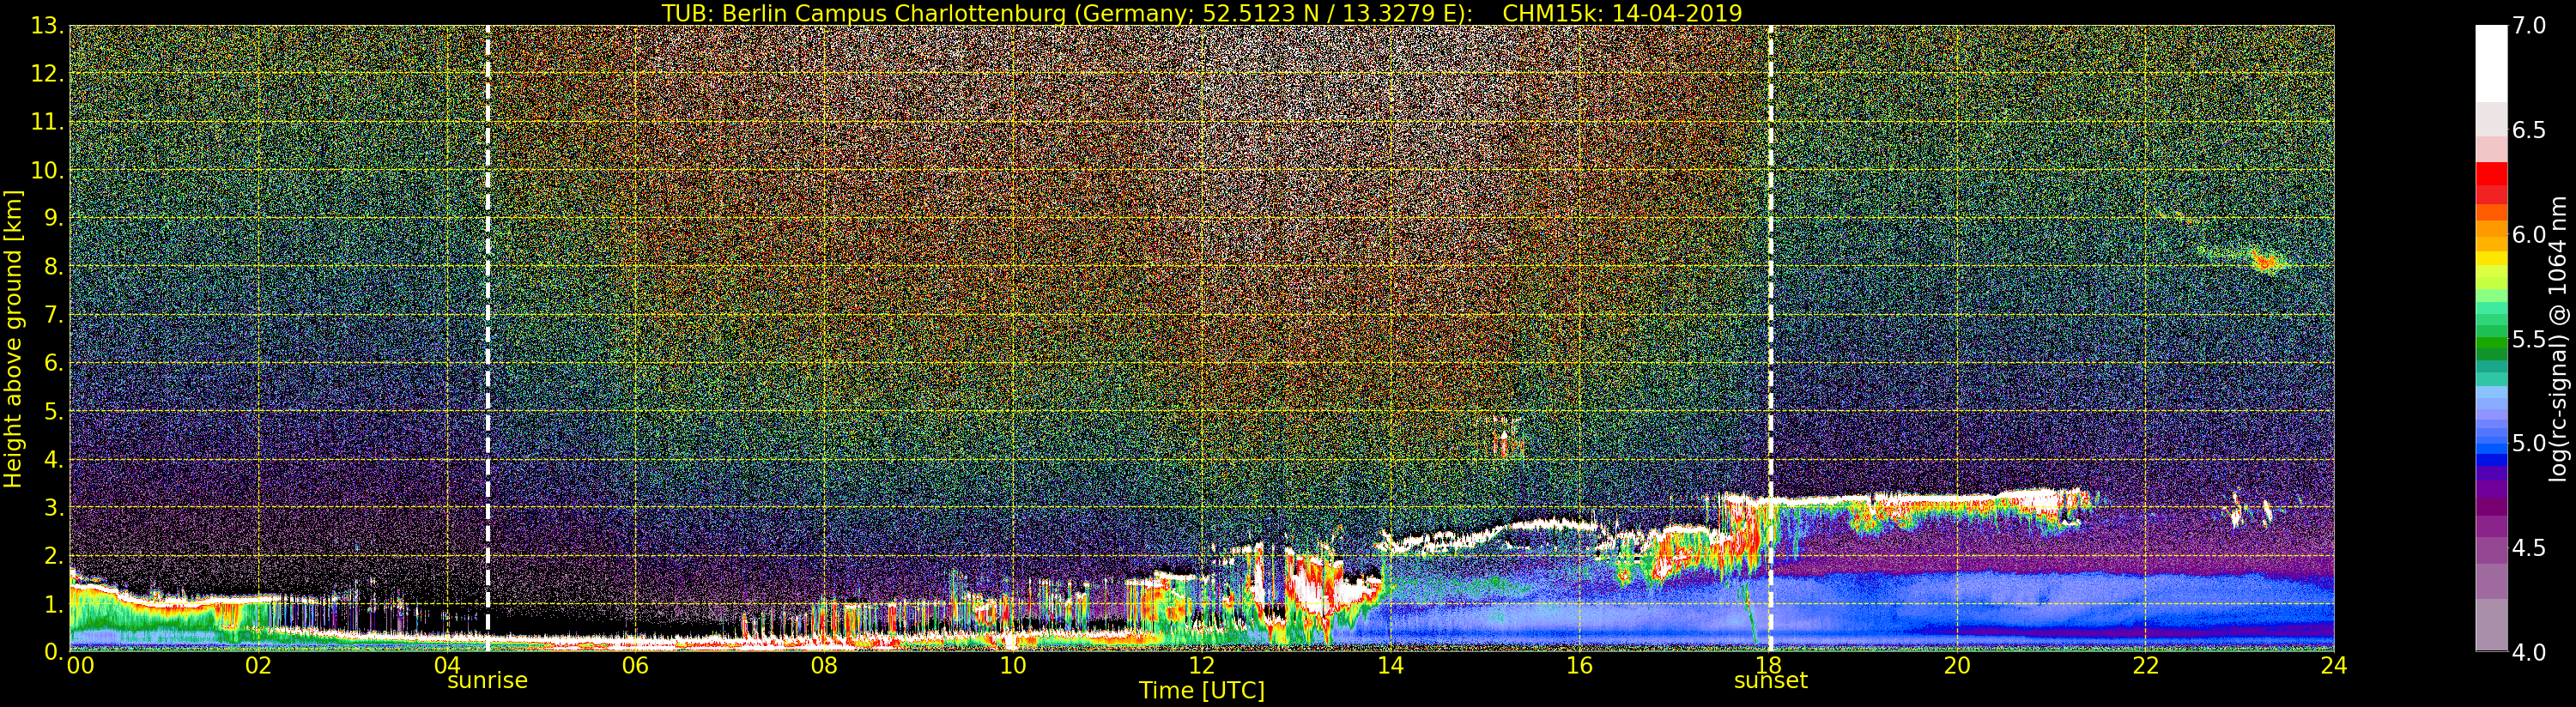Click the height axis tick label '8.'
The height and width of the screenshot is (707, 2576).
click(x=53, y=266)
